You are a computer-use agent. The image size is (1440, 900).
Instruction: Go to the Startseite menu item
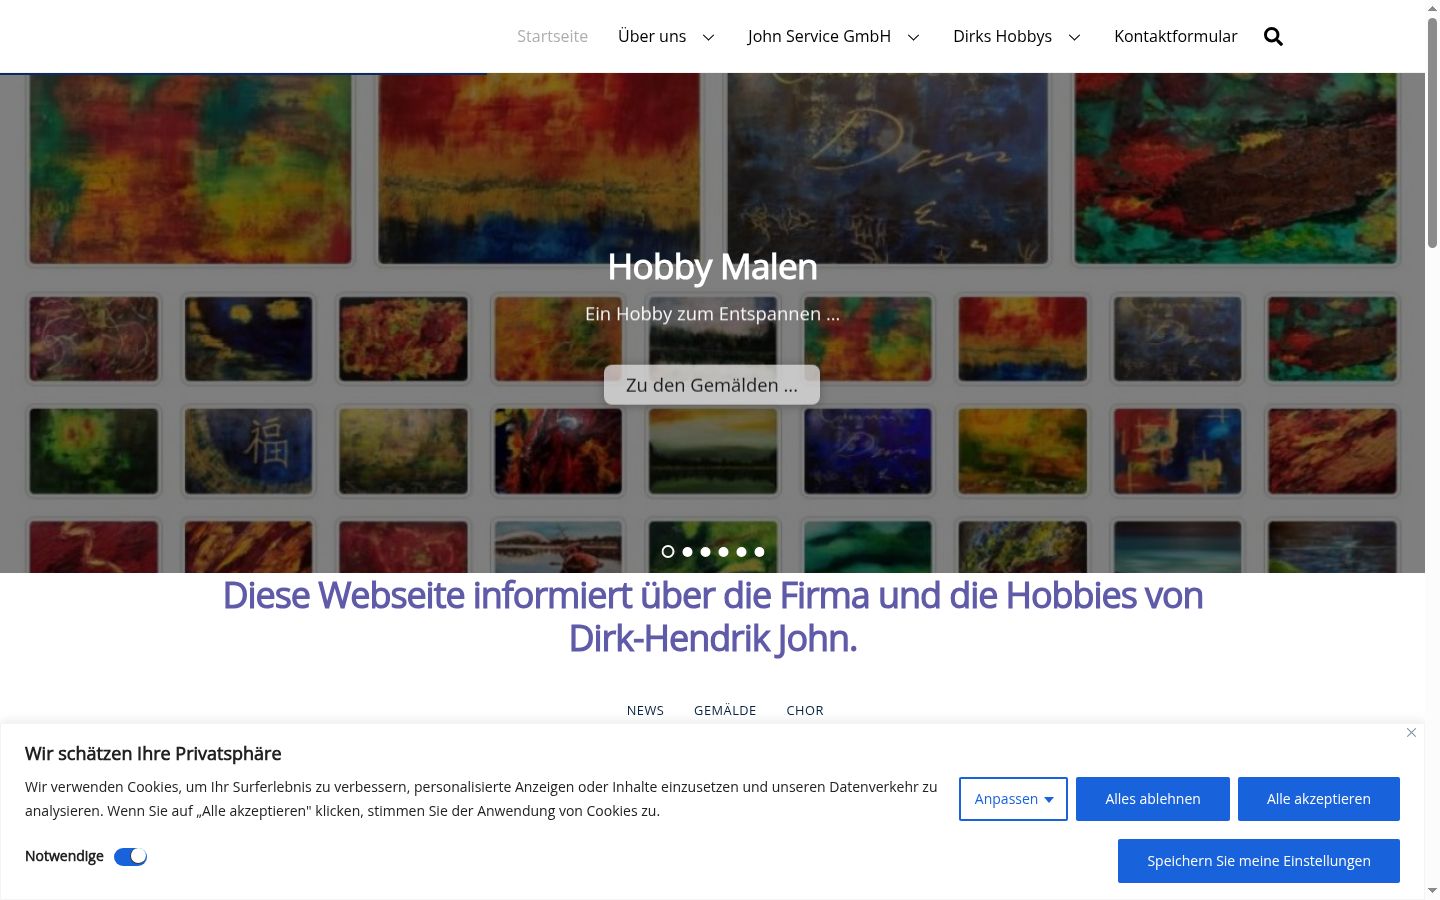(552, 37)
